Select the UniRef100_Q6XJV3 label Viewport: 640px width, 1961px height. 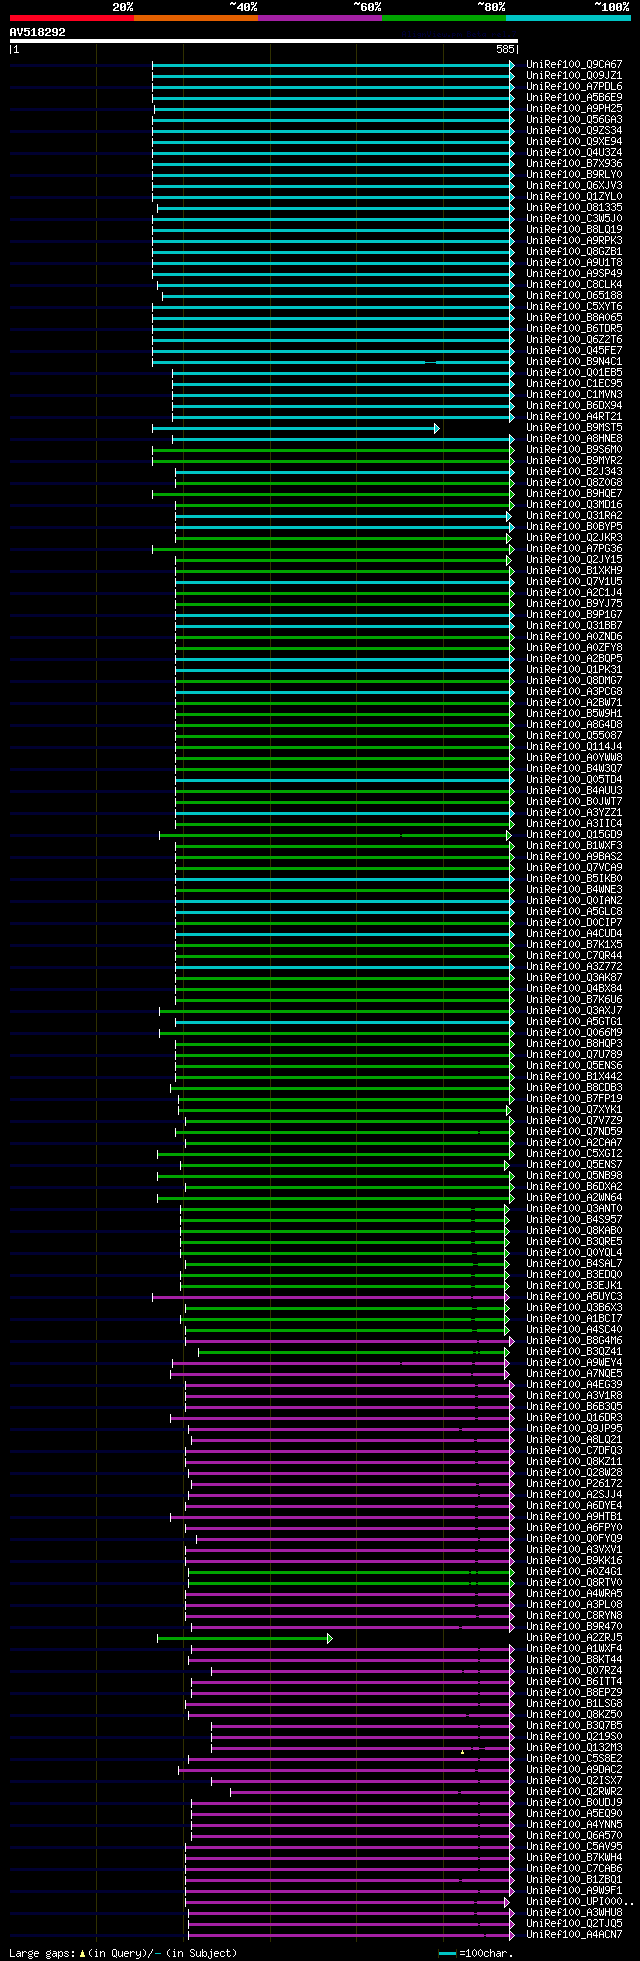(x=574, y=186)
